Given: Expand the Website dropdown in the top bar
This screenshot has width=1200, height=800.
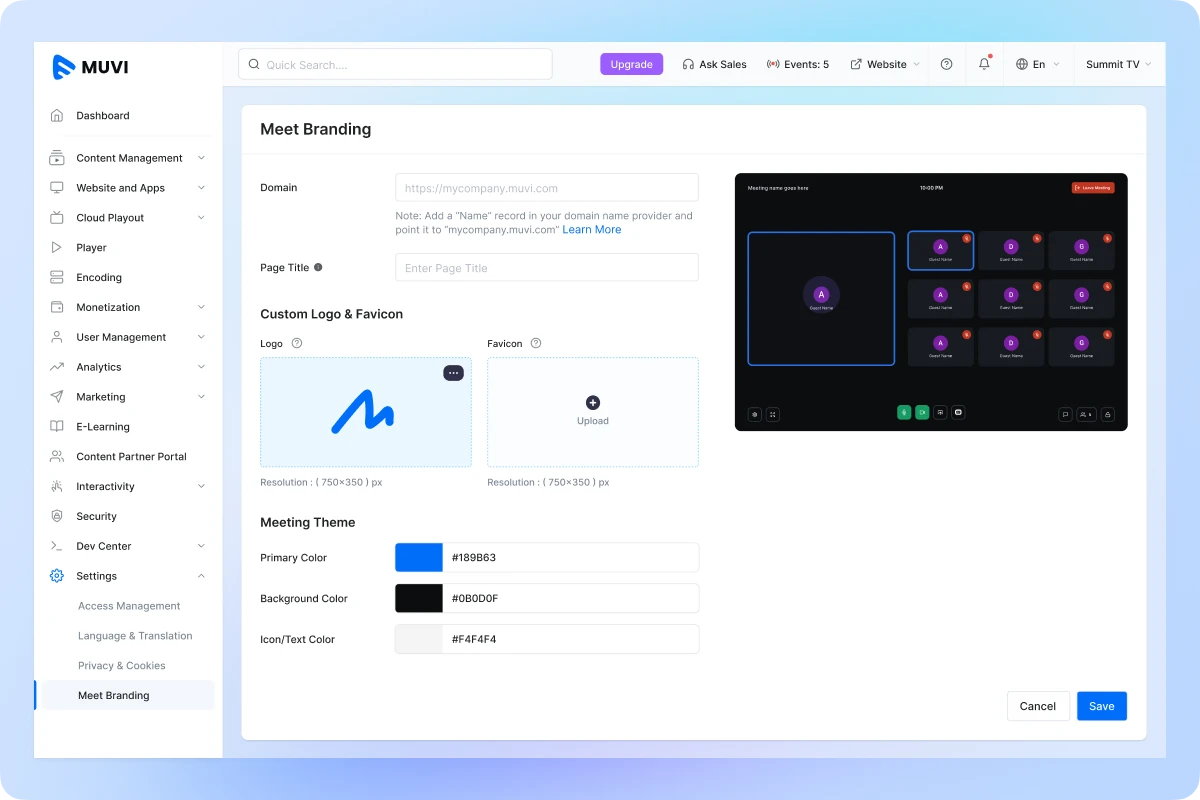Looking at the screenshot, I should 885,64.
